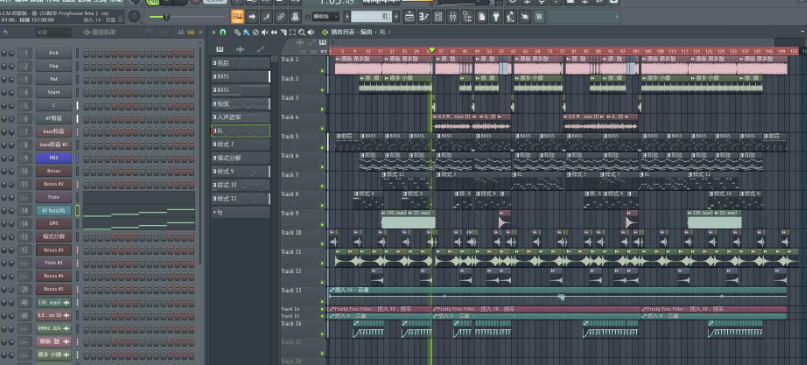The width and height of the screenshot is (807, 365).
Task: Open the blue highlighted channel button
Action: (54, 158)
